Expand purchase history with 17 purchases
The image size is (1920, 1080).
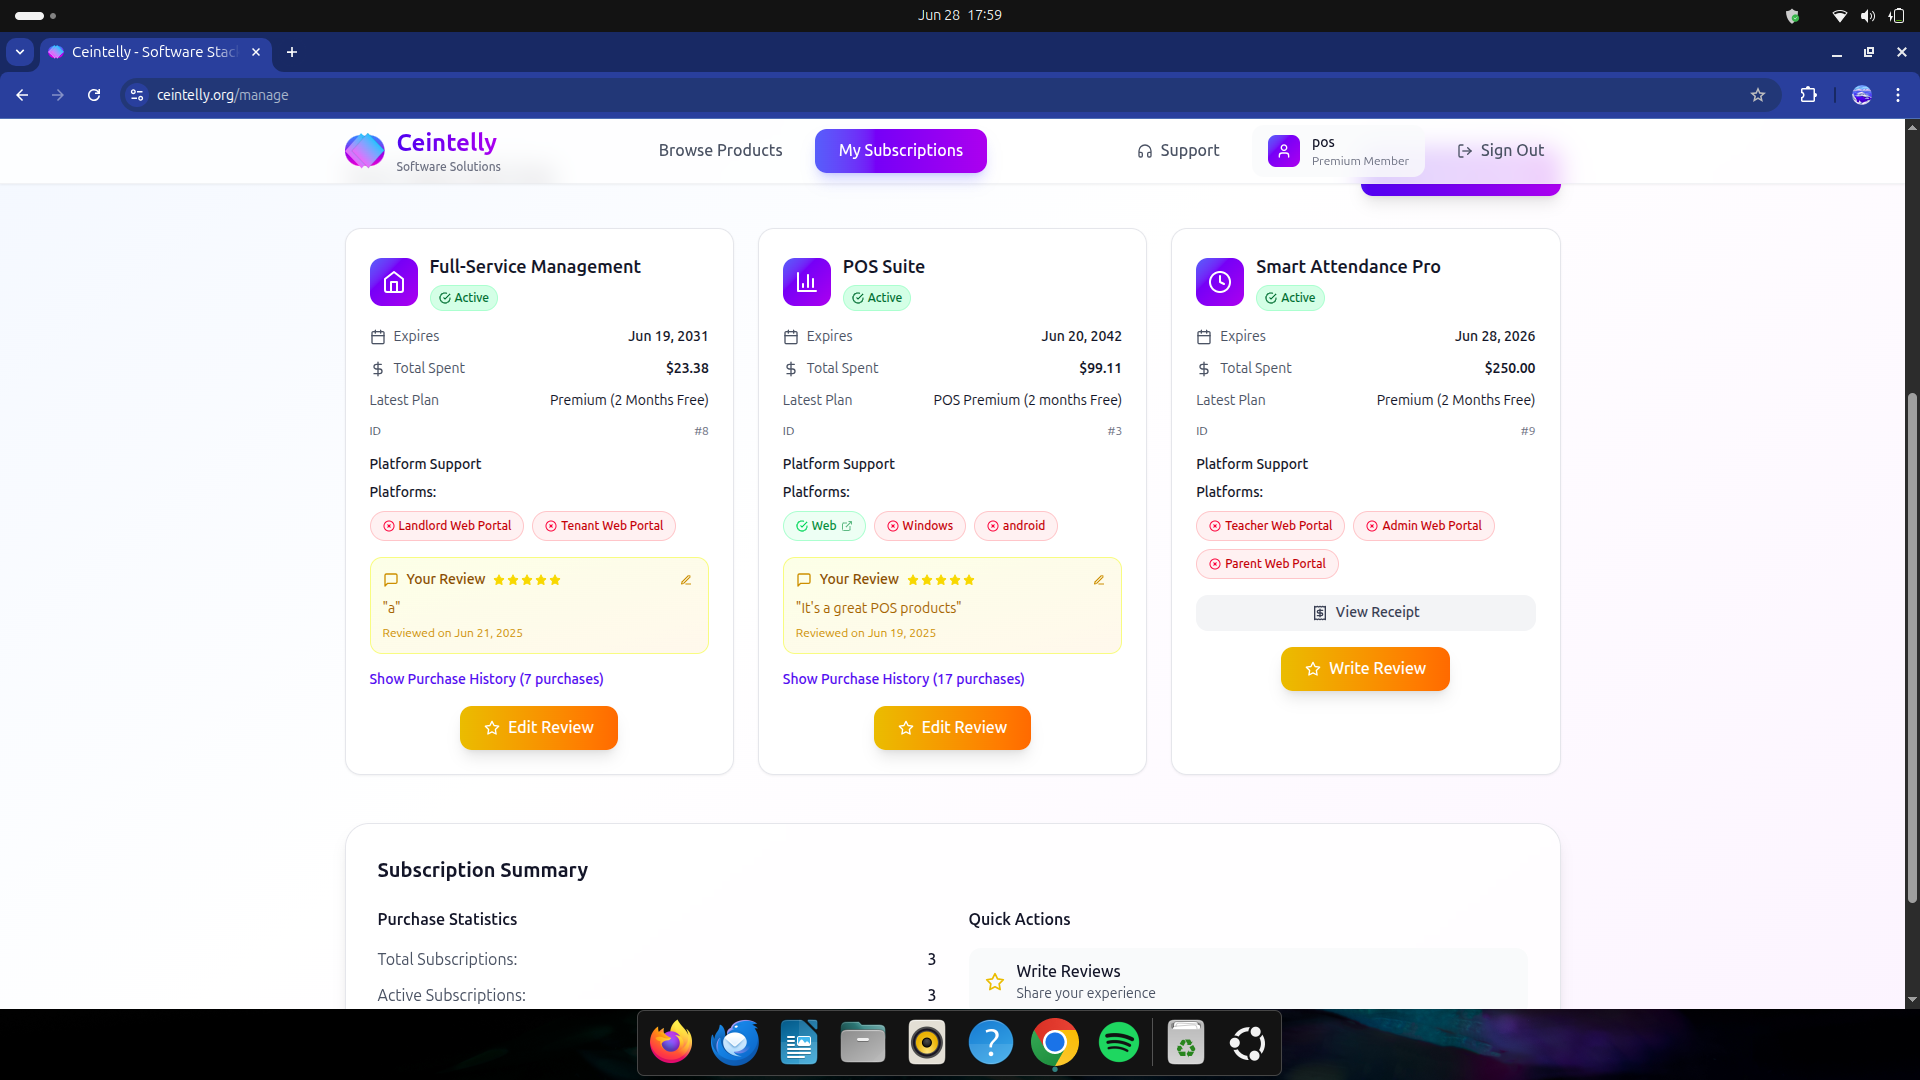pyautogui.click(x=903, y=679)
